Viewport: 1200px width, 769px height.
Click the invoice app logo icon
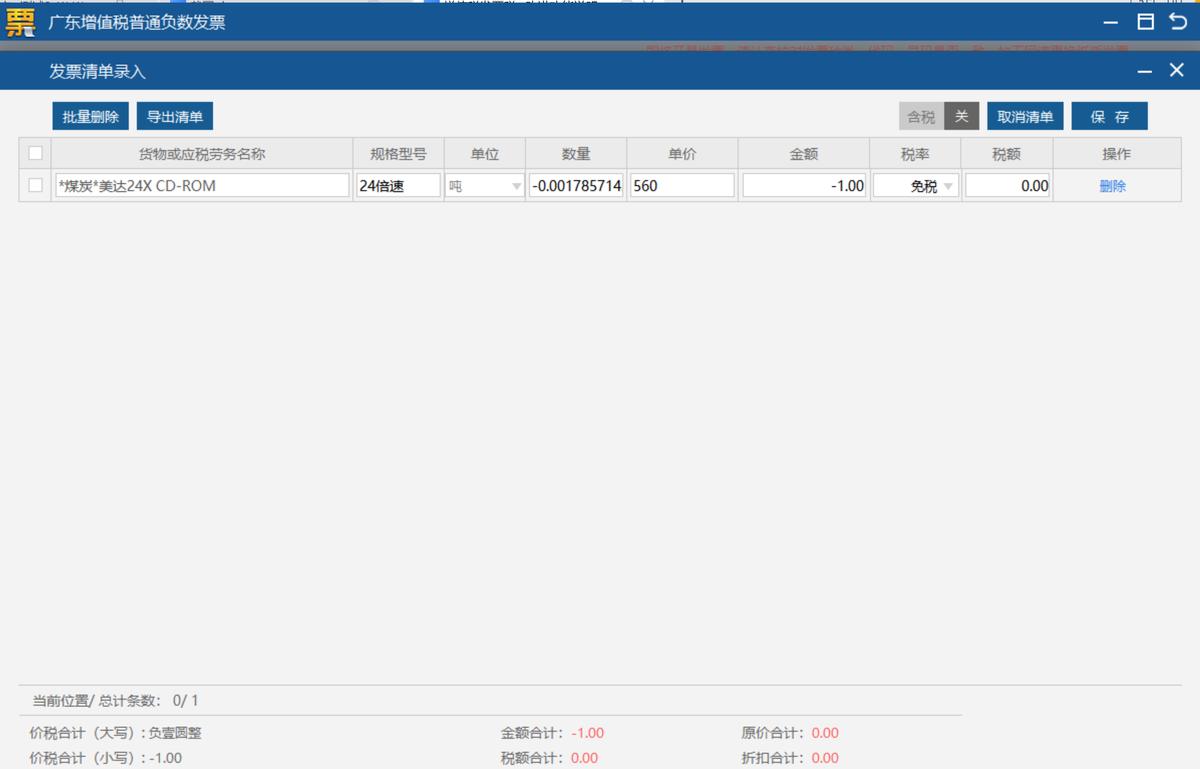click(x=20, y=20)
